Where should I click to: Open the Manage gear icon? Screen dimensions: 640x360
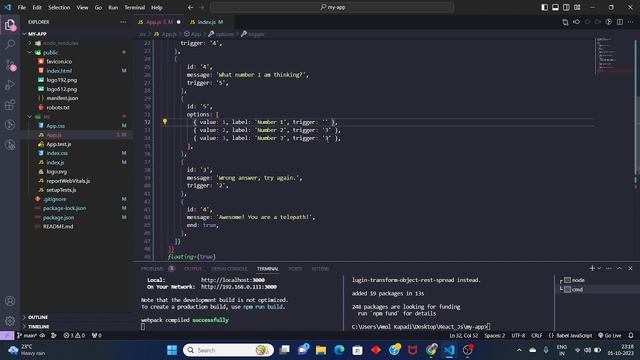[x=10, y=321]
